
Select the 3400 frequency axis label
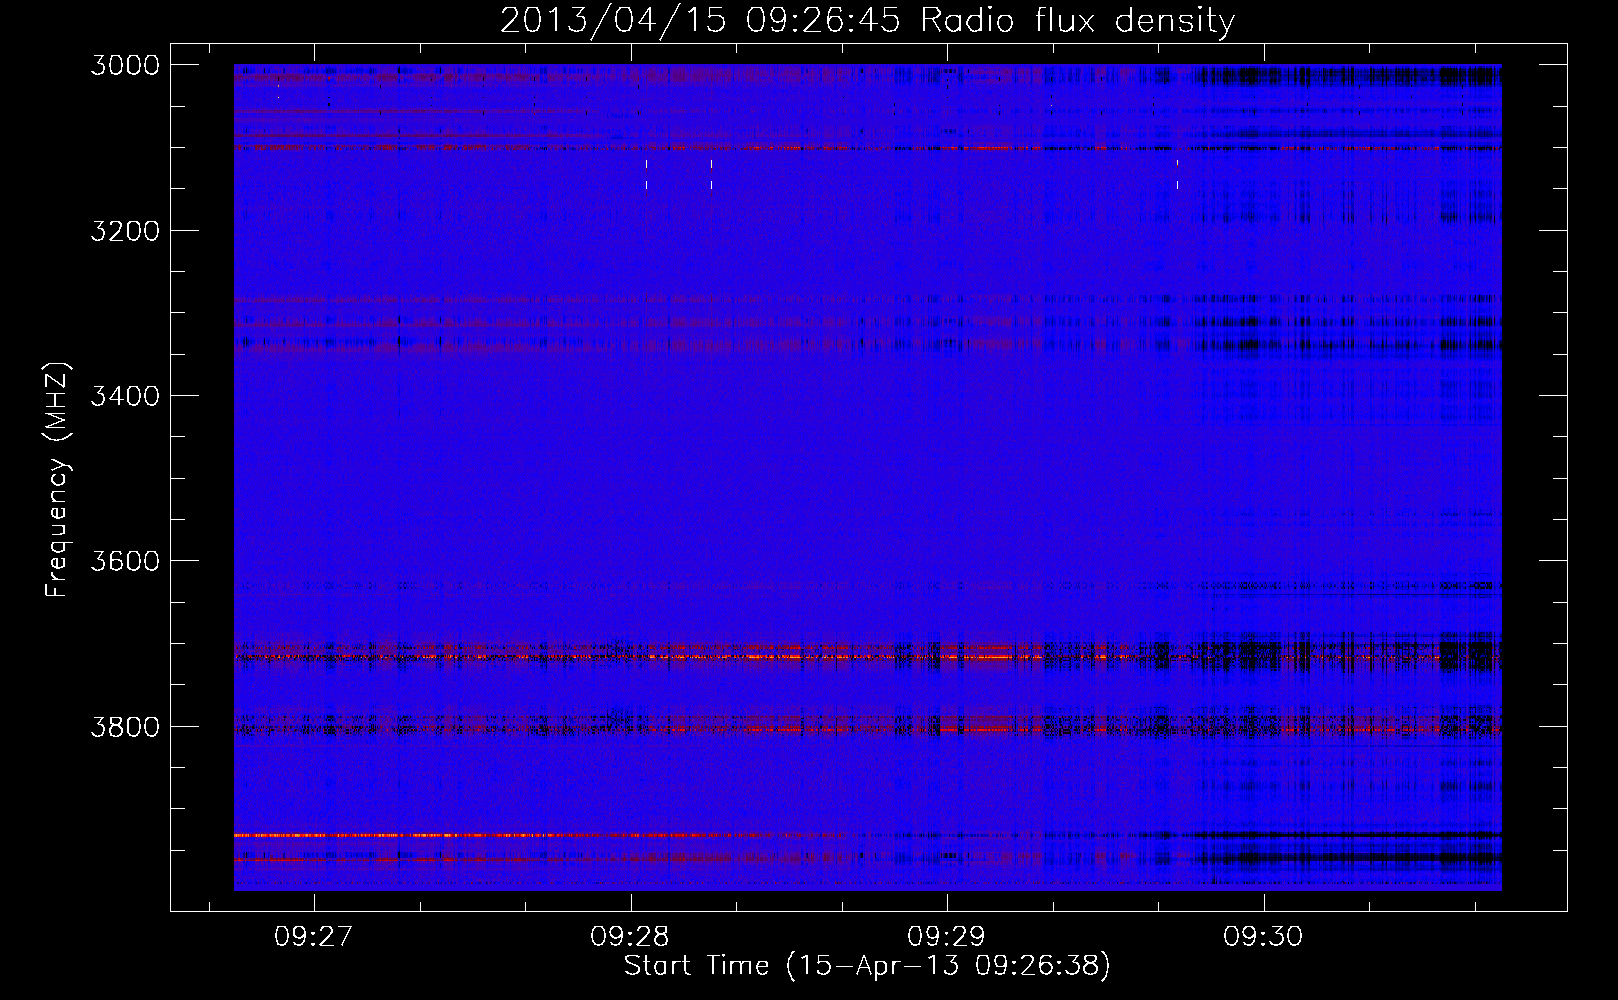pos(124,396)
